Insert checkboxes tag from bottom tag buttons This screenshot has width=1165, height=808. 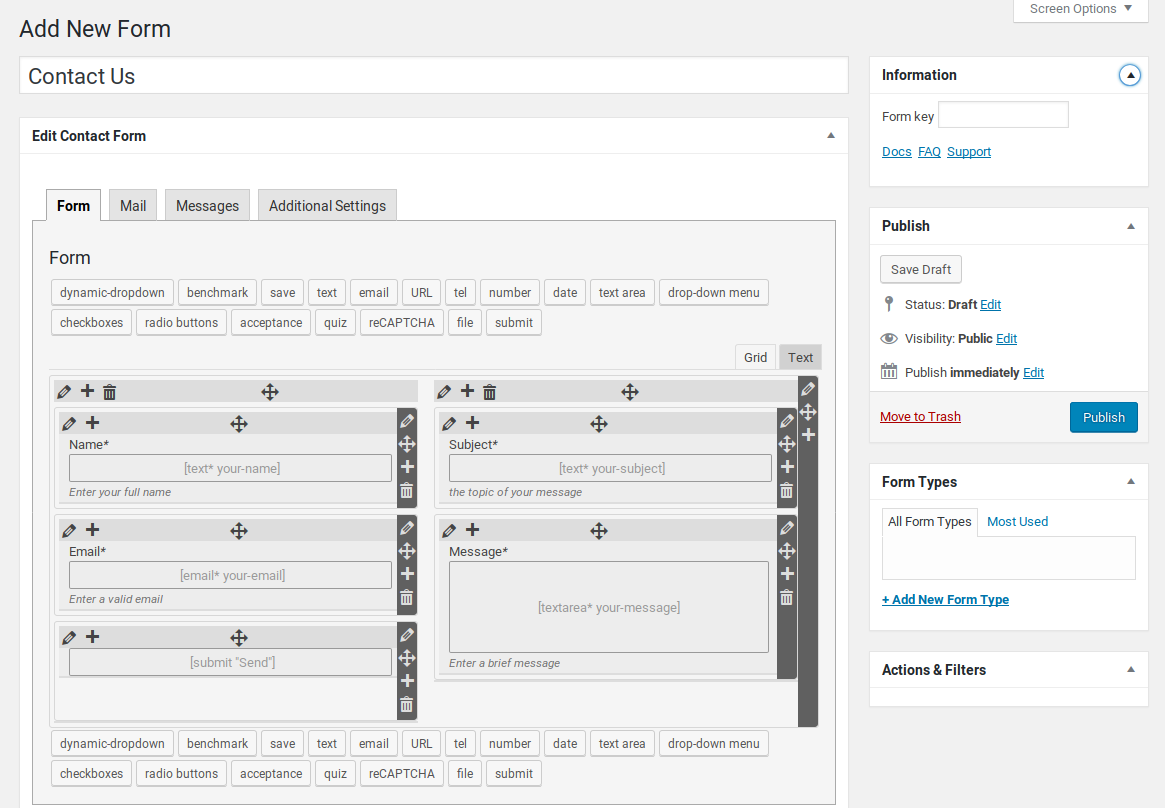[x=91, y=773]
